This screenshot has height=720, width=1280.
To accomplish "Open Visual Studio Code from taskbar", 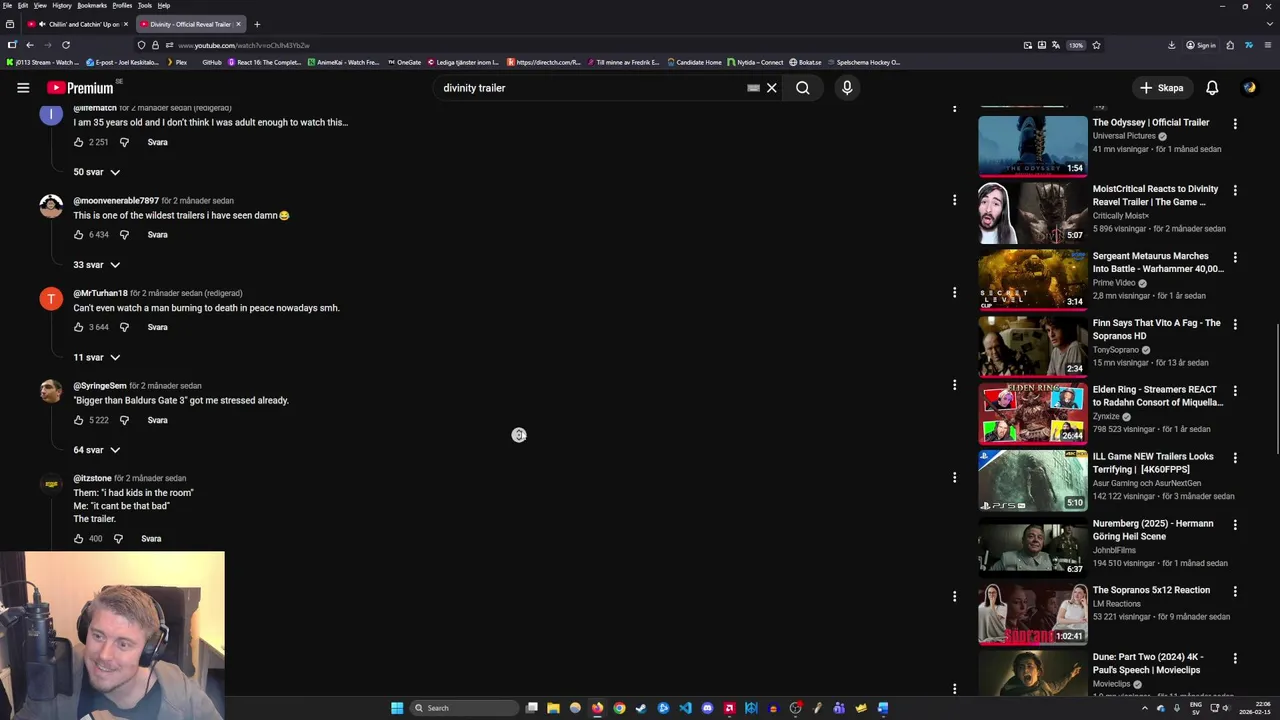I will click(685, 708).
